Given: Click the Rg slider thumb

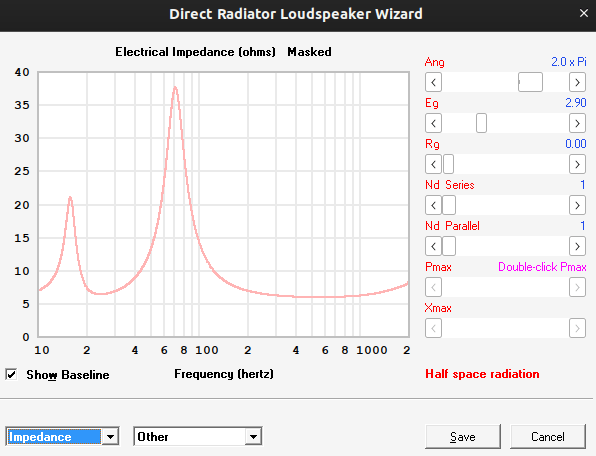Looking at the screenshot, I should [x=449, y=164].
